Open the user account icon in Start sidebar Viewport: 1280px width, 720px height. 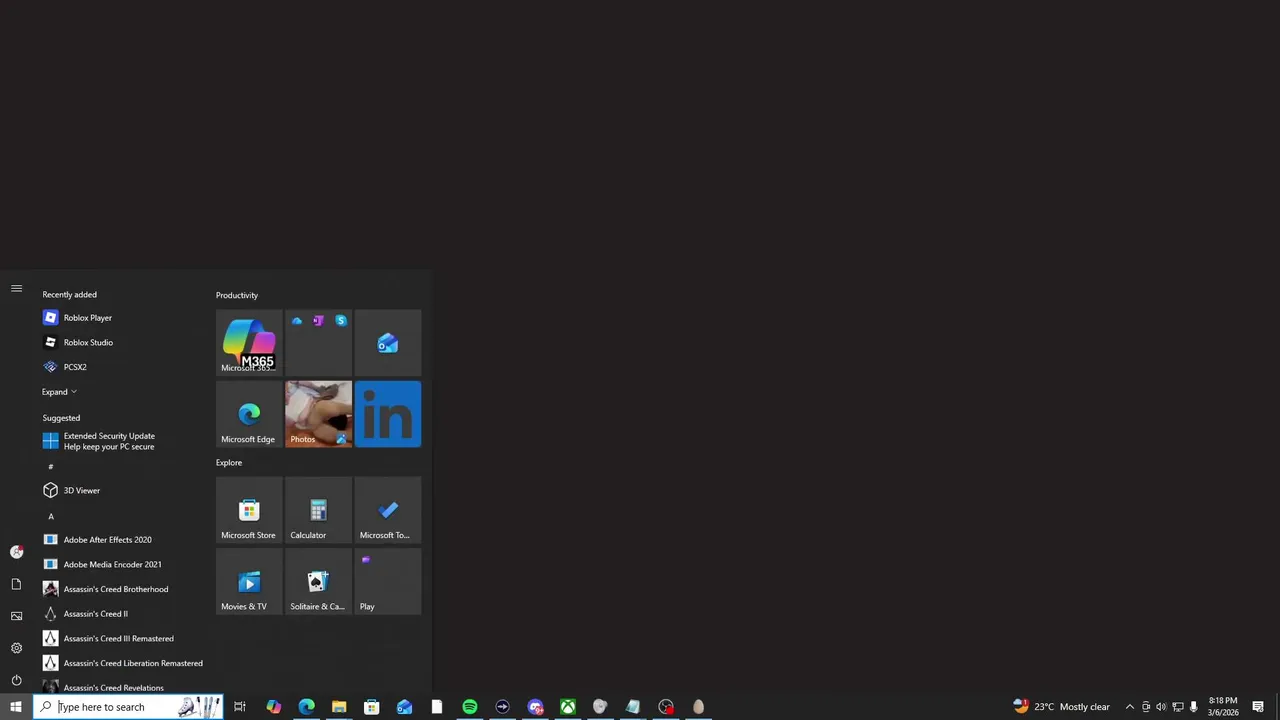click(x=16, y=552)
